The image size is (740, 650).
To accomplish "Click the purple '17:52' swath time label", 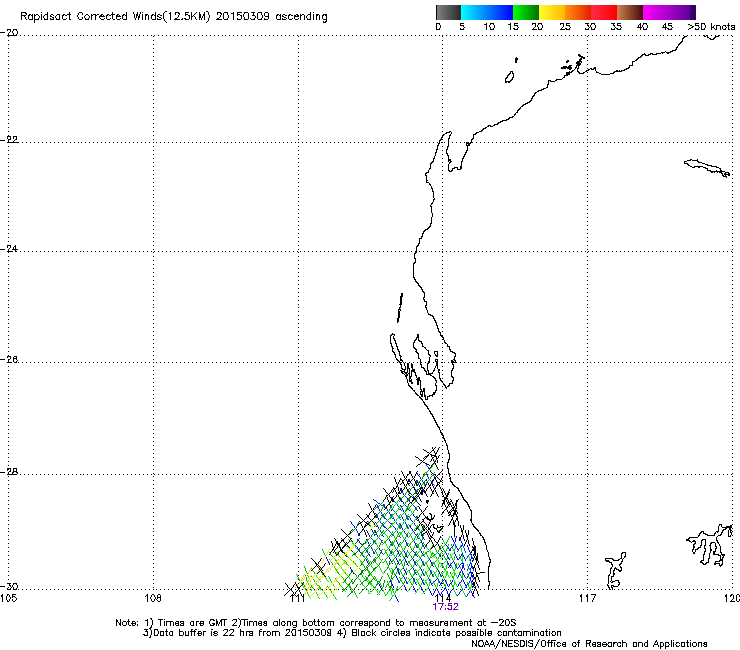I will (446, 607).
